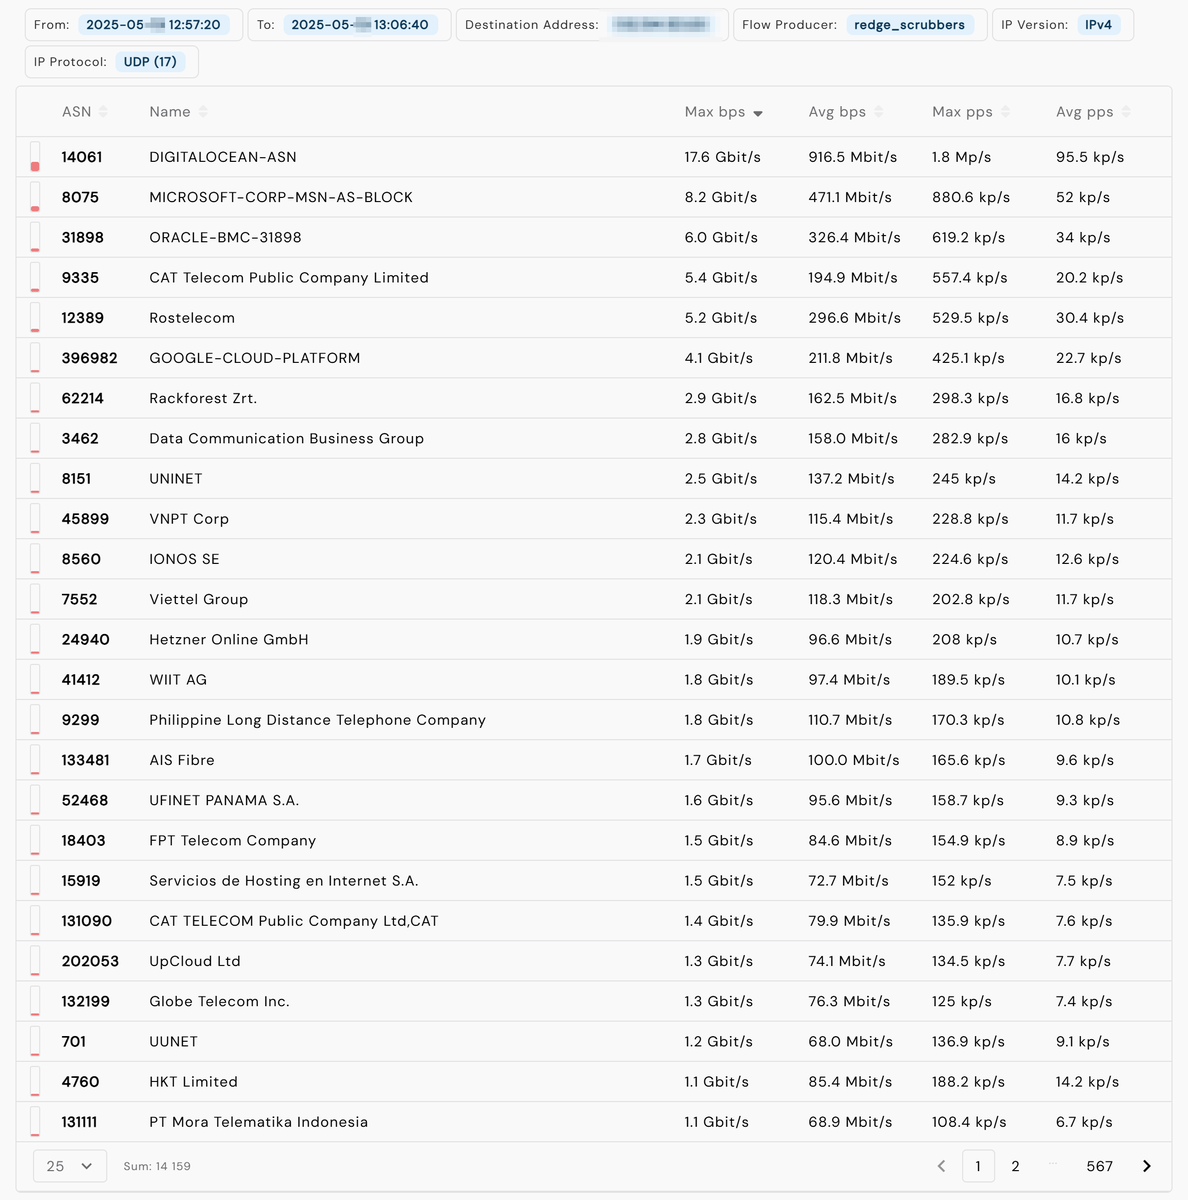Click Data Communication Business Group name
Image resolution: width=1188 pixels, height=1200 pixels.
click(x=287, y=438)
